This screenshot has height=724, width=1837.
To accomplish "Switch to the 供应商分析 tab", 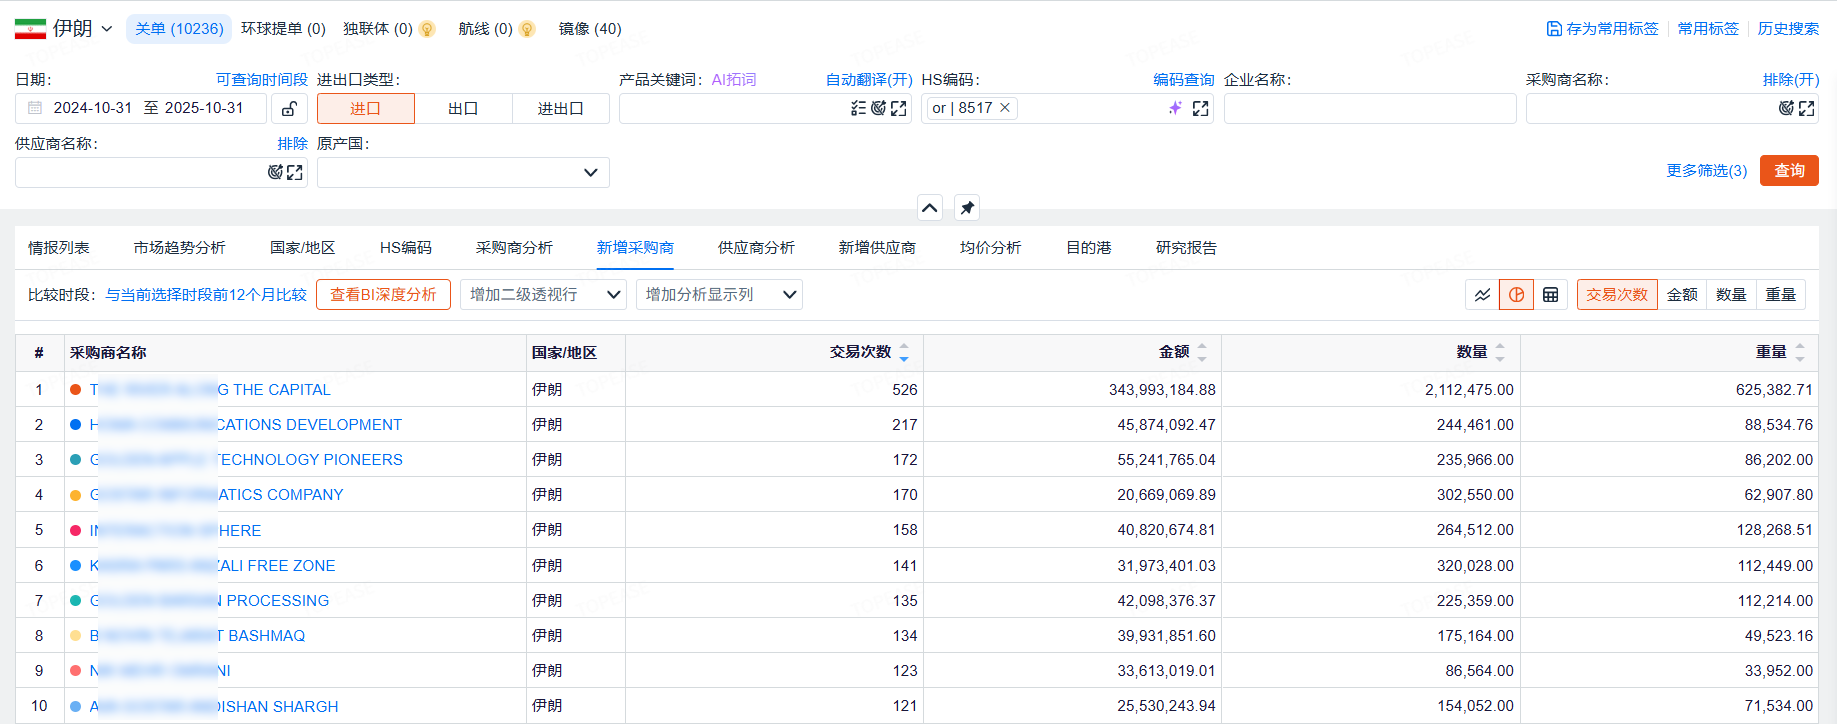I will point(756,248).
